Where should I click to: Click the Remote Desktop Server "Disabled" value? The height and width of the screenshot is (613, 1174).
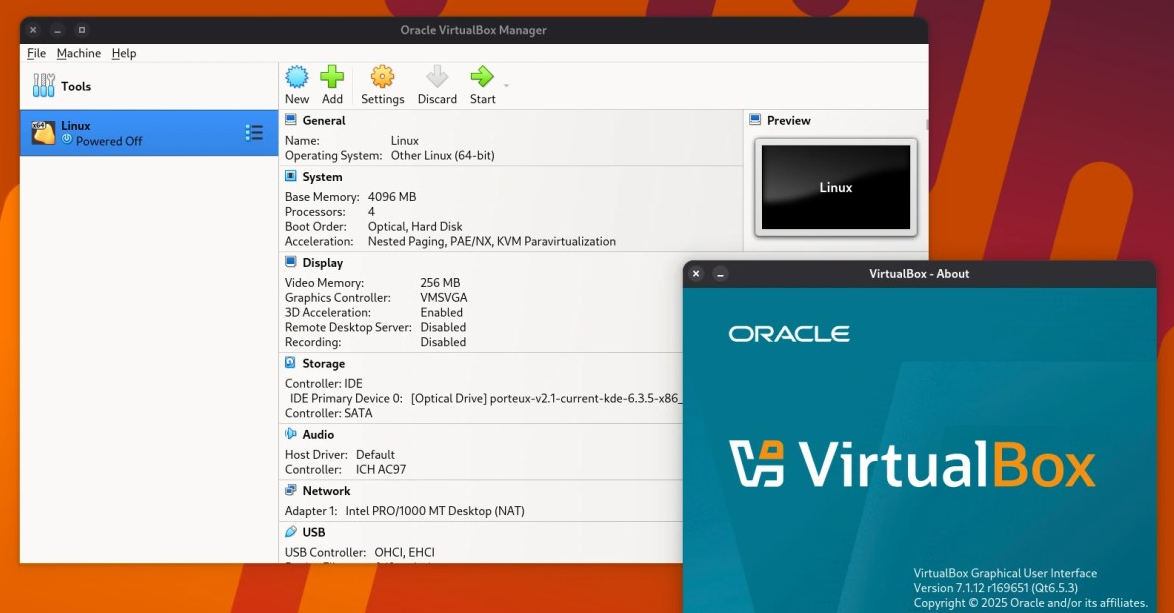[x=443, y=328]
